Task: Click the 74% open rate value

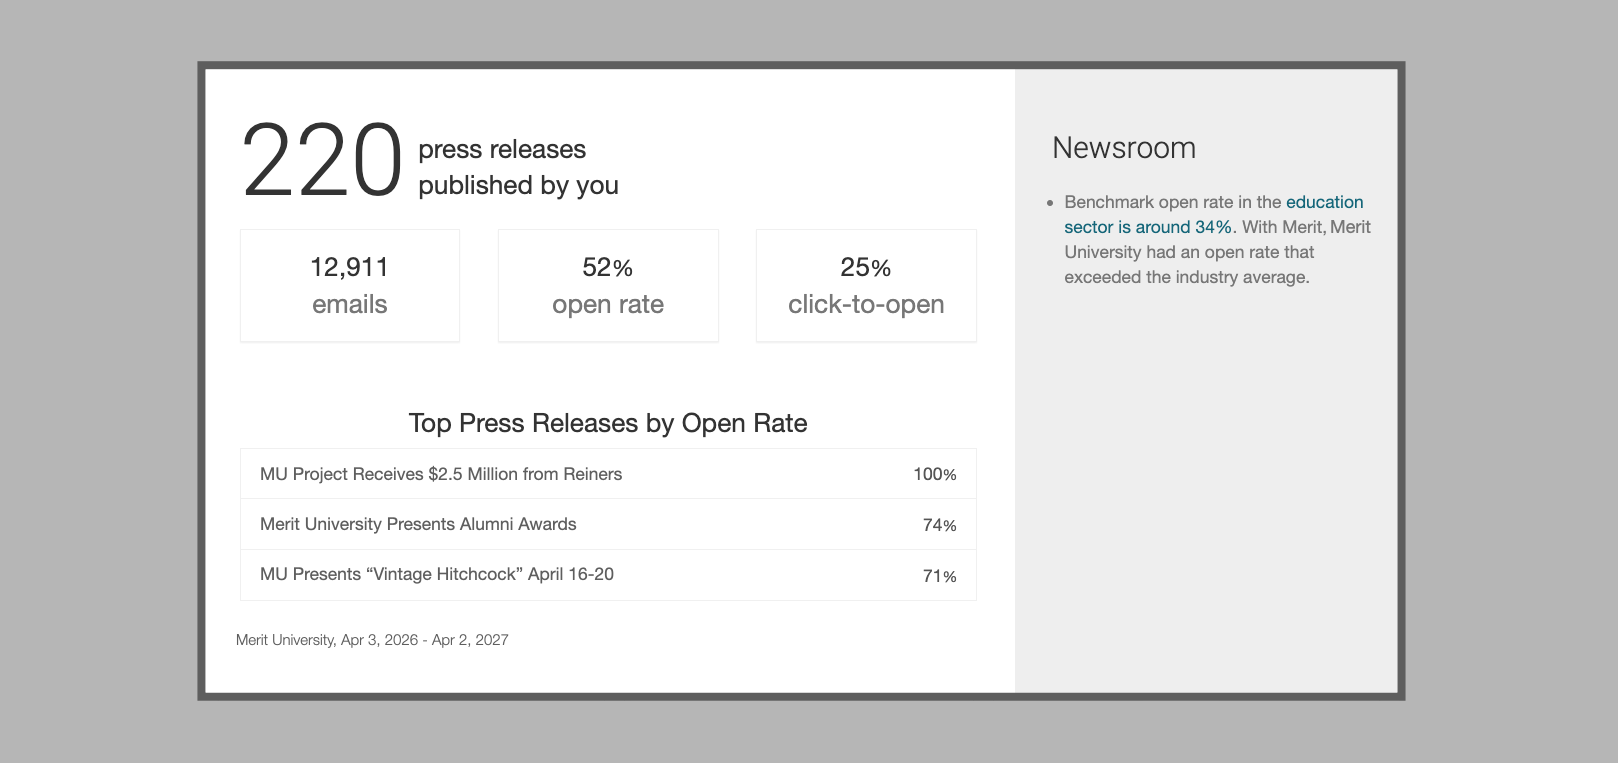Action: [939, 525]
